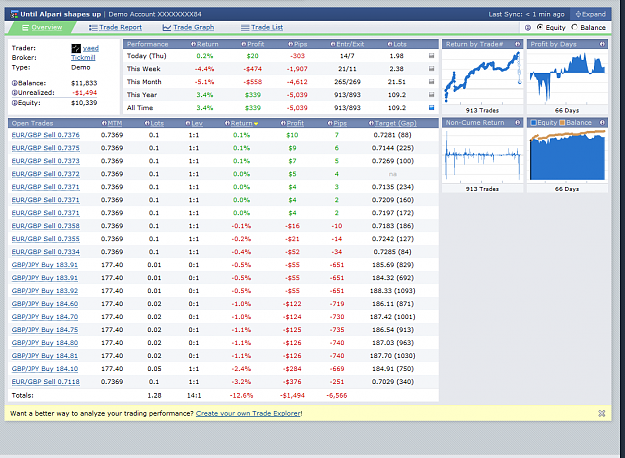This screenshot has height=458, width=625.
Task: Open trader profile link xaed
Action: point(91,49)
